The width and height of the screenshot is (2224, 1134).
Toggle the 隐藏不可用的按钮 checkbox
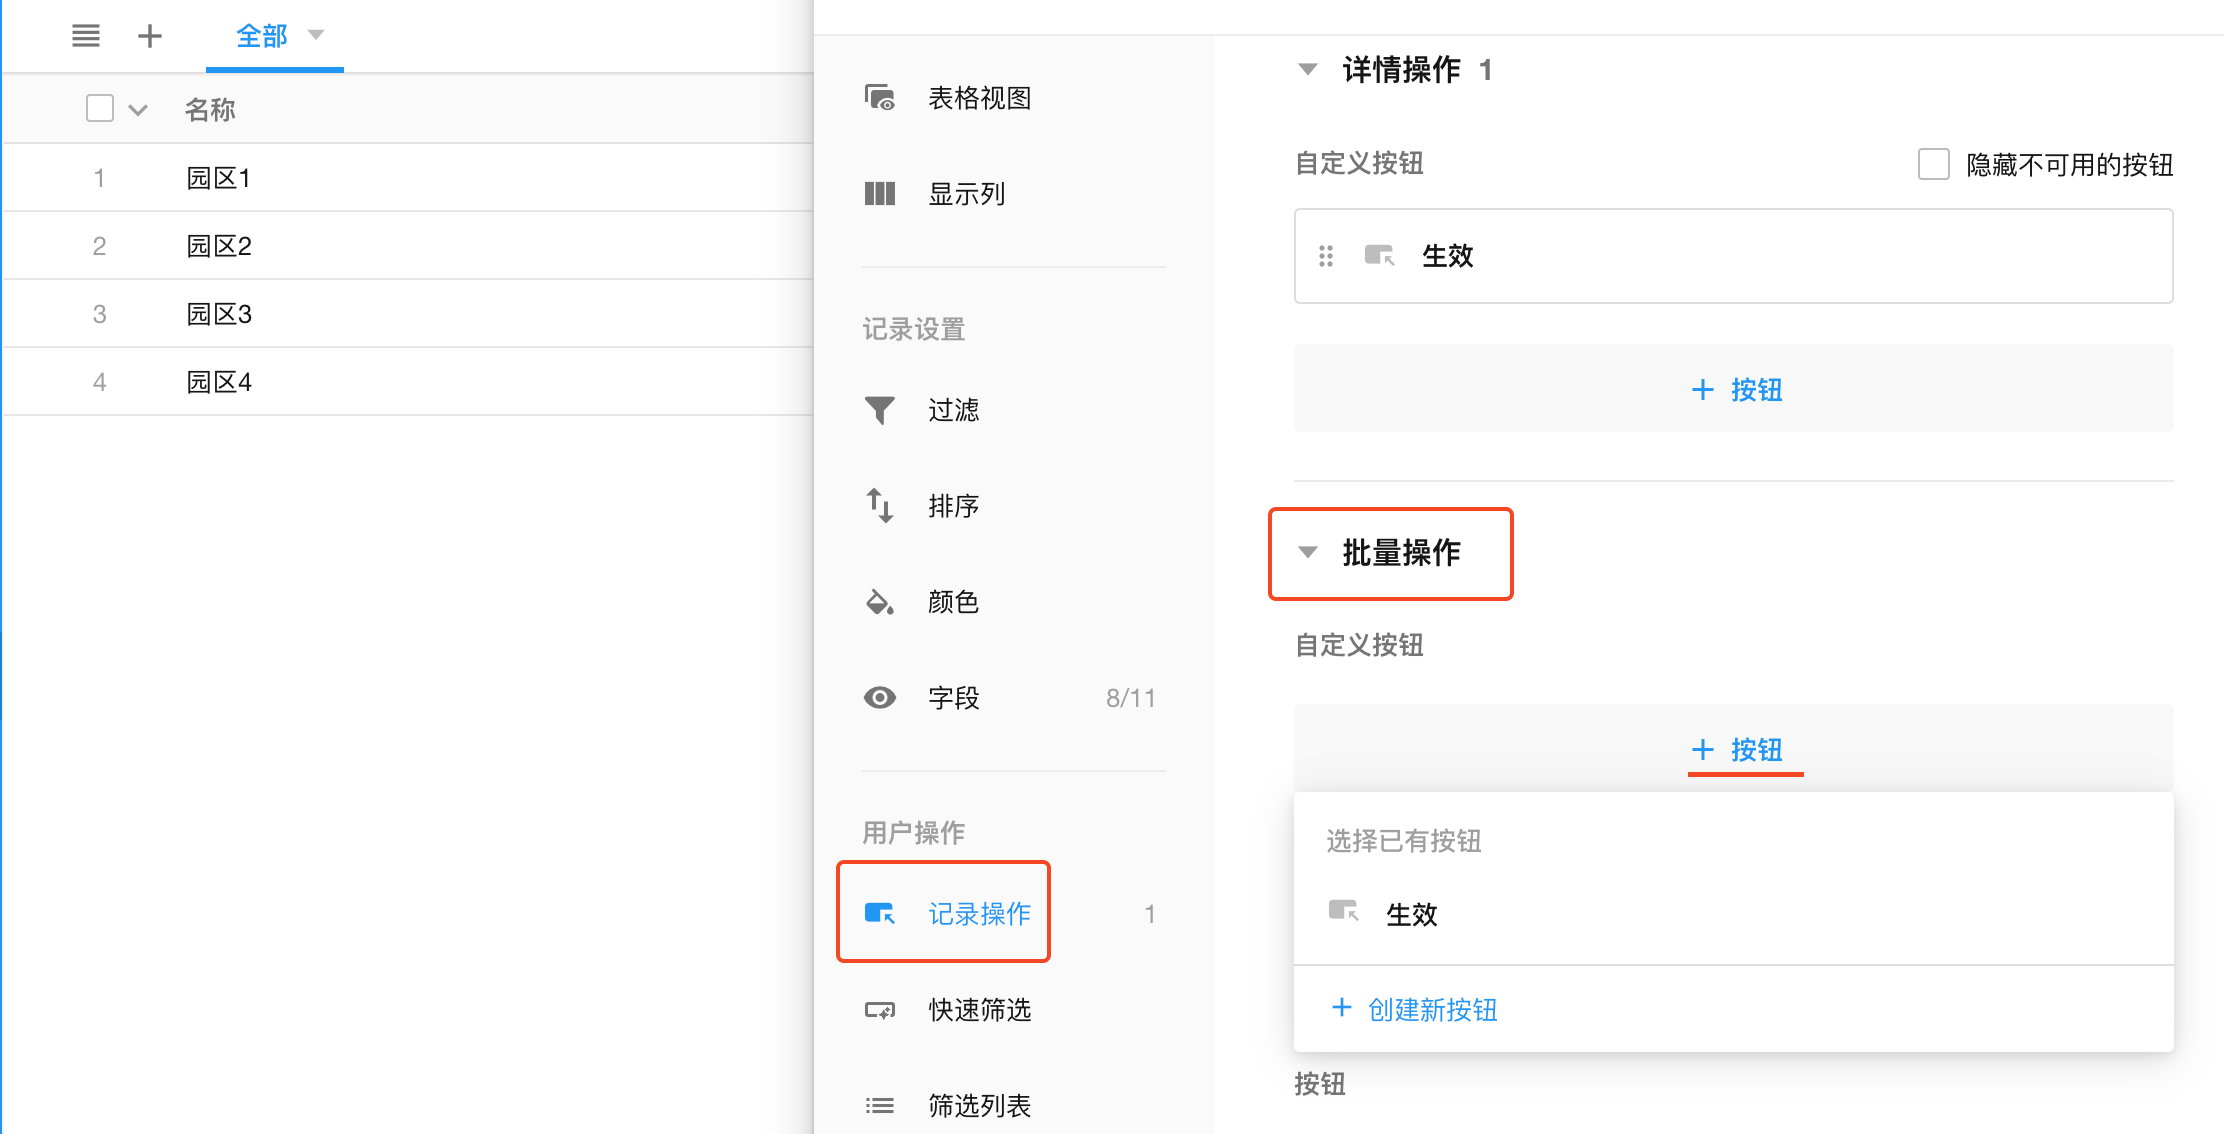pos(1933,164)
